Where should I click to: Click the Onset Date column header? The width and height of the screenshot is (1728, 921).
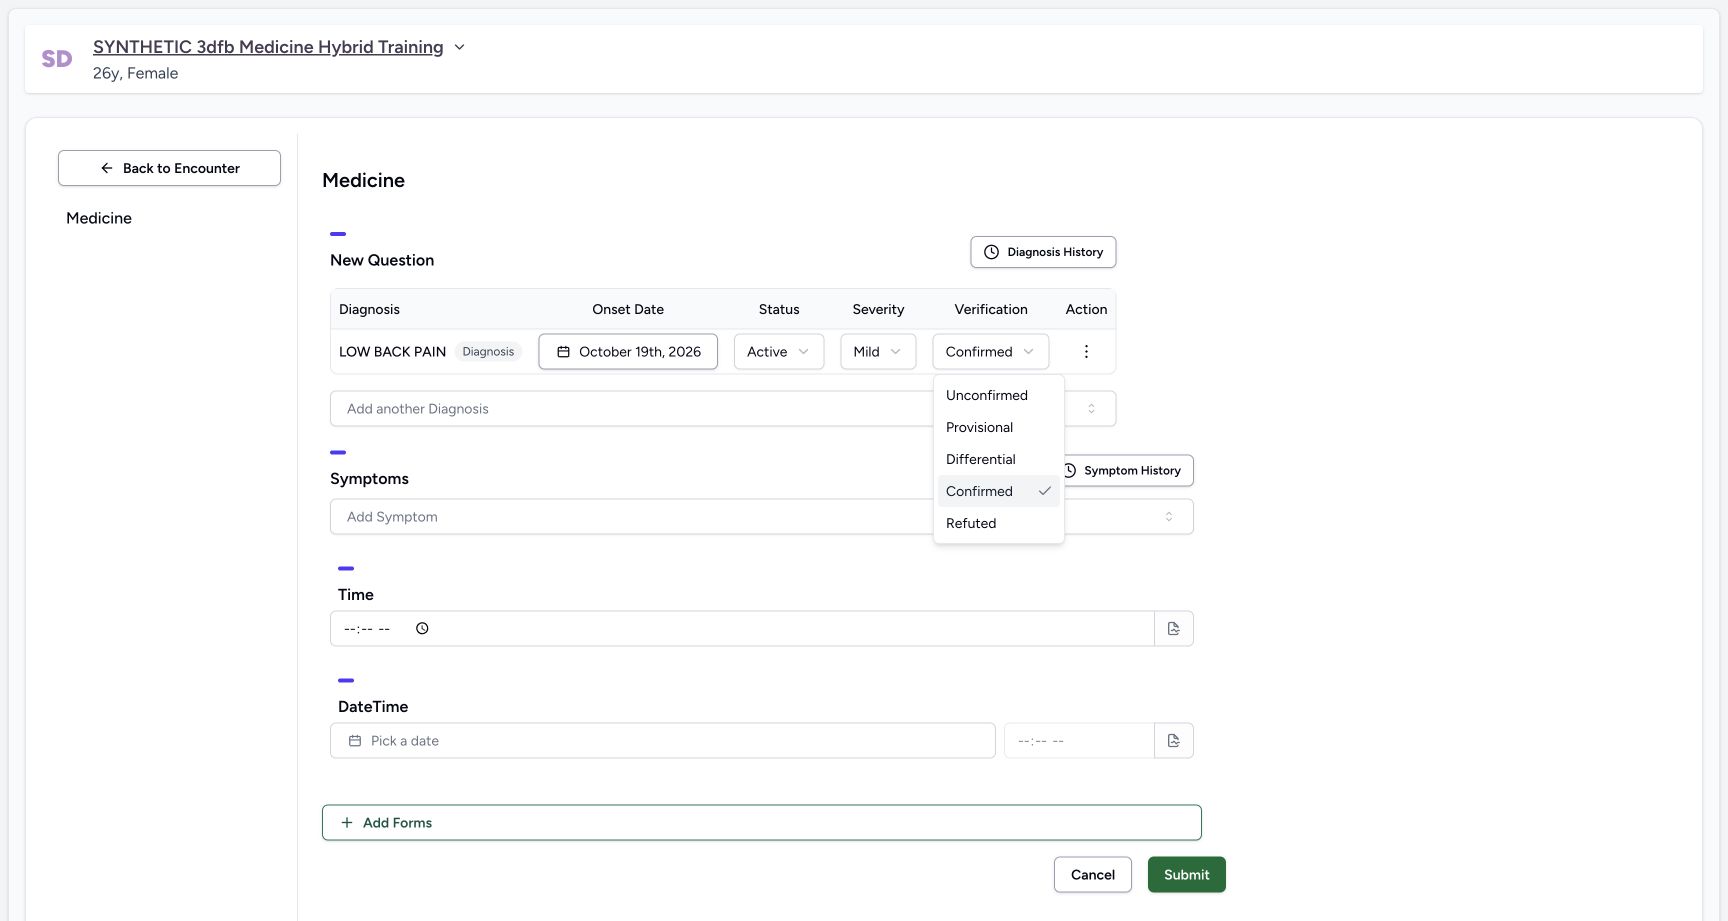pos(628,309)
